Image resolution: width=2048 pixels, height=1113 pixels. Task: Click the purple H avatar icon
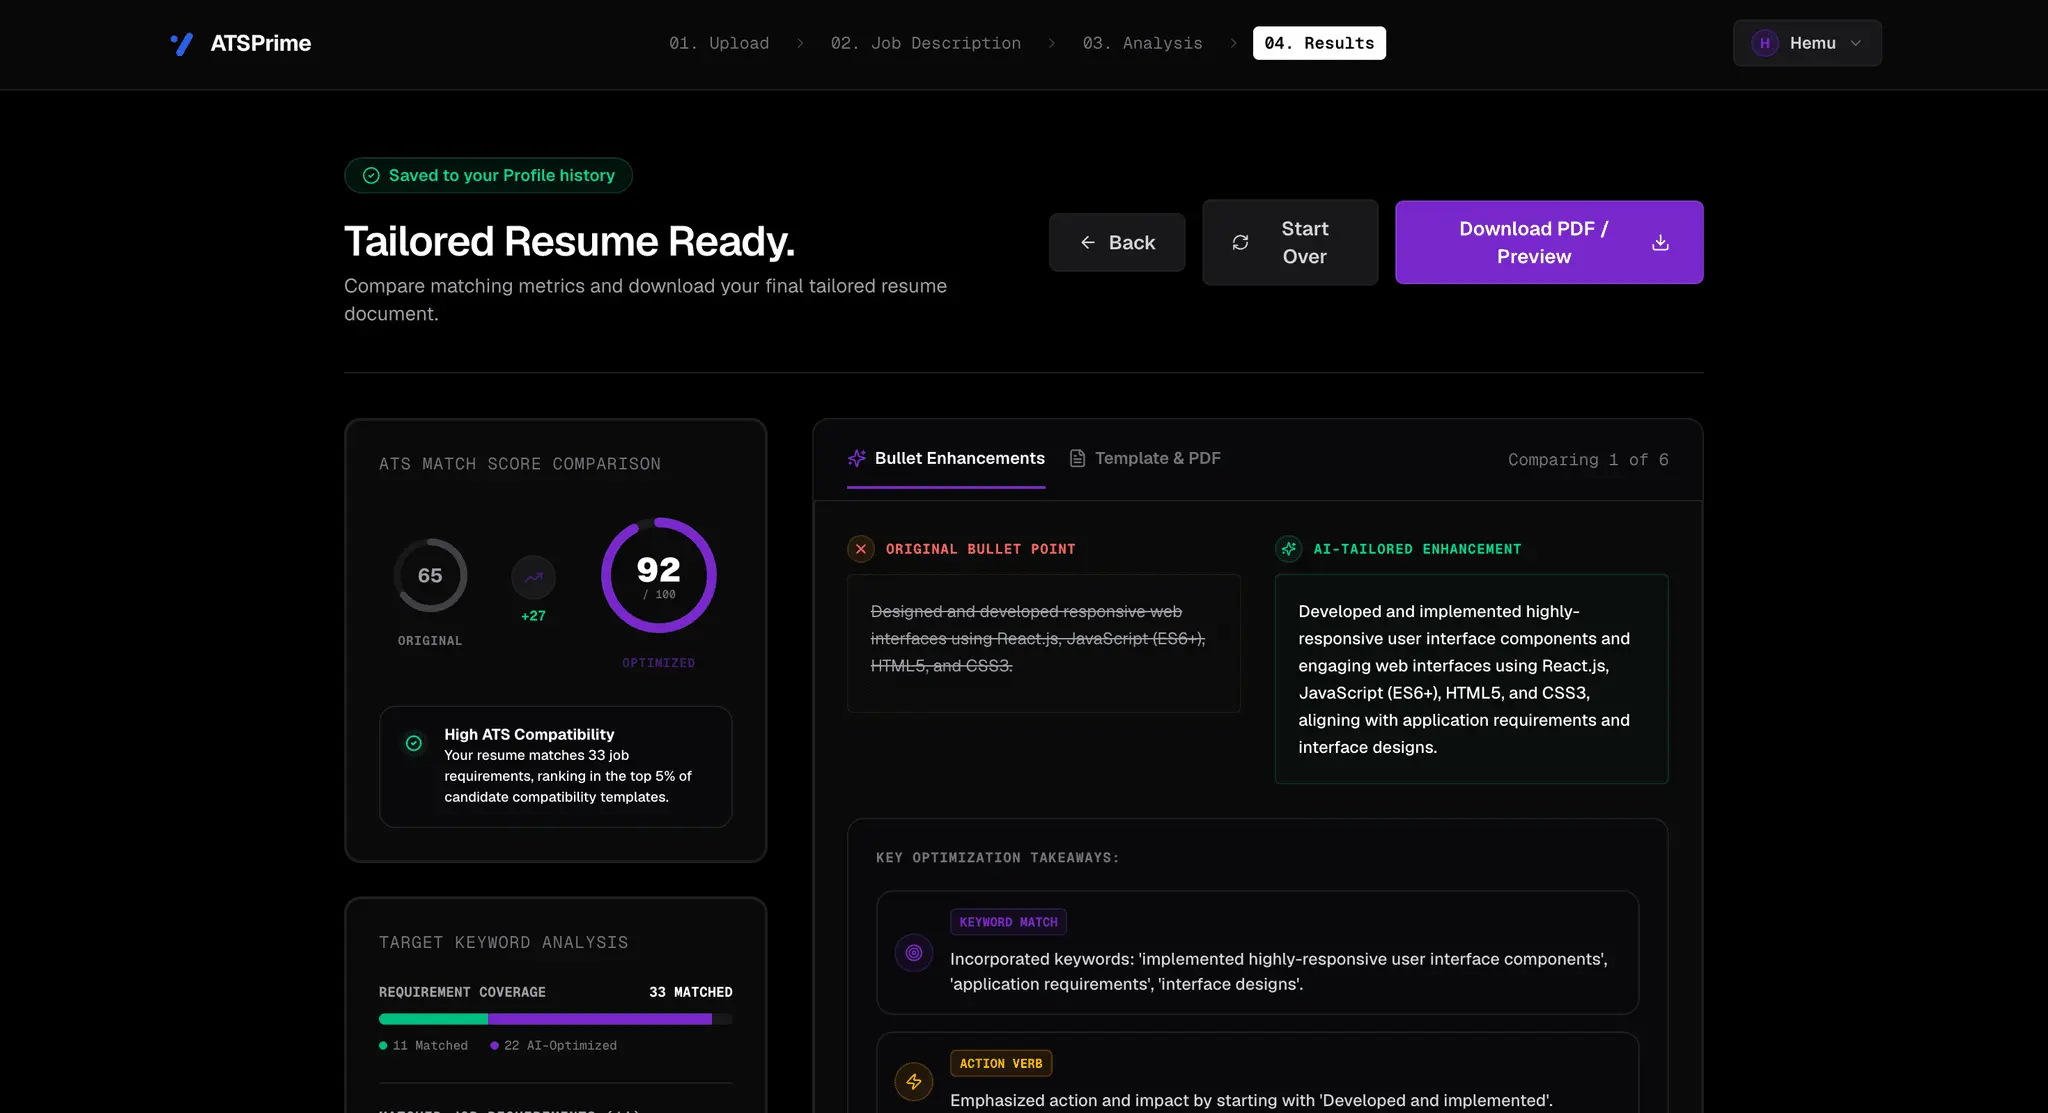[1765, 43]
